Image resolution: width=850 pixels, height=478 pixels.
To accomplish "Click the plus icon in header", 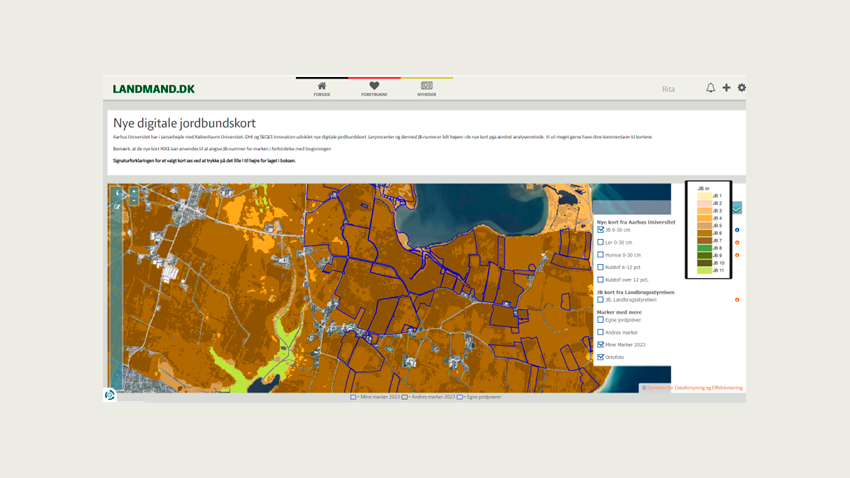I will coord(726,88).
